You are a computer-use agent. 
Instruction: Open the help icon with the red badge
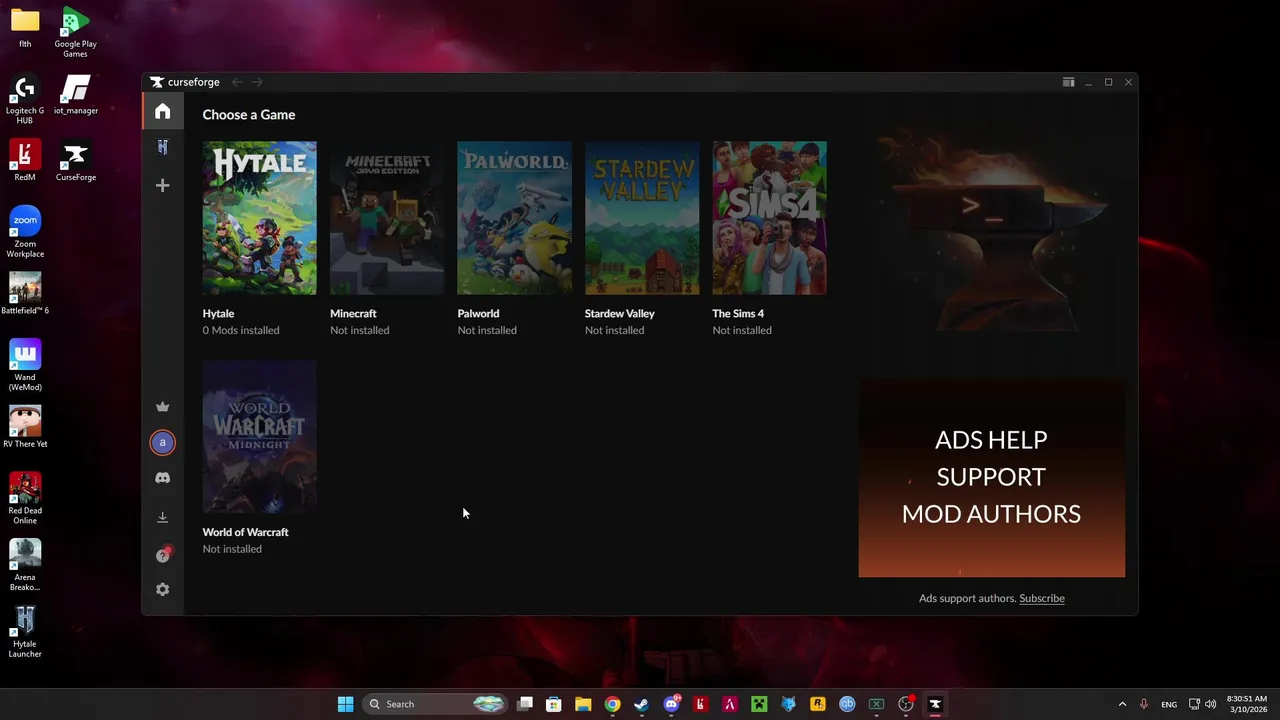pos(163,555)
